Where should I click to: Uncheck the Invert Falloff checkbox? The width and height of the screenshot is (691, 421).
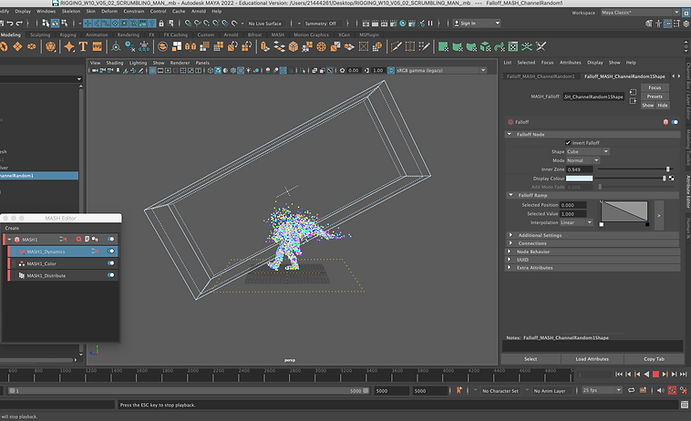pyautogui.click(x=568, y=143)
